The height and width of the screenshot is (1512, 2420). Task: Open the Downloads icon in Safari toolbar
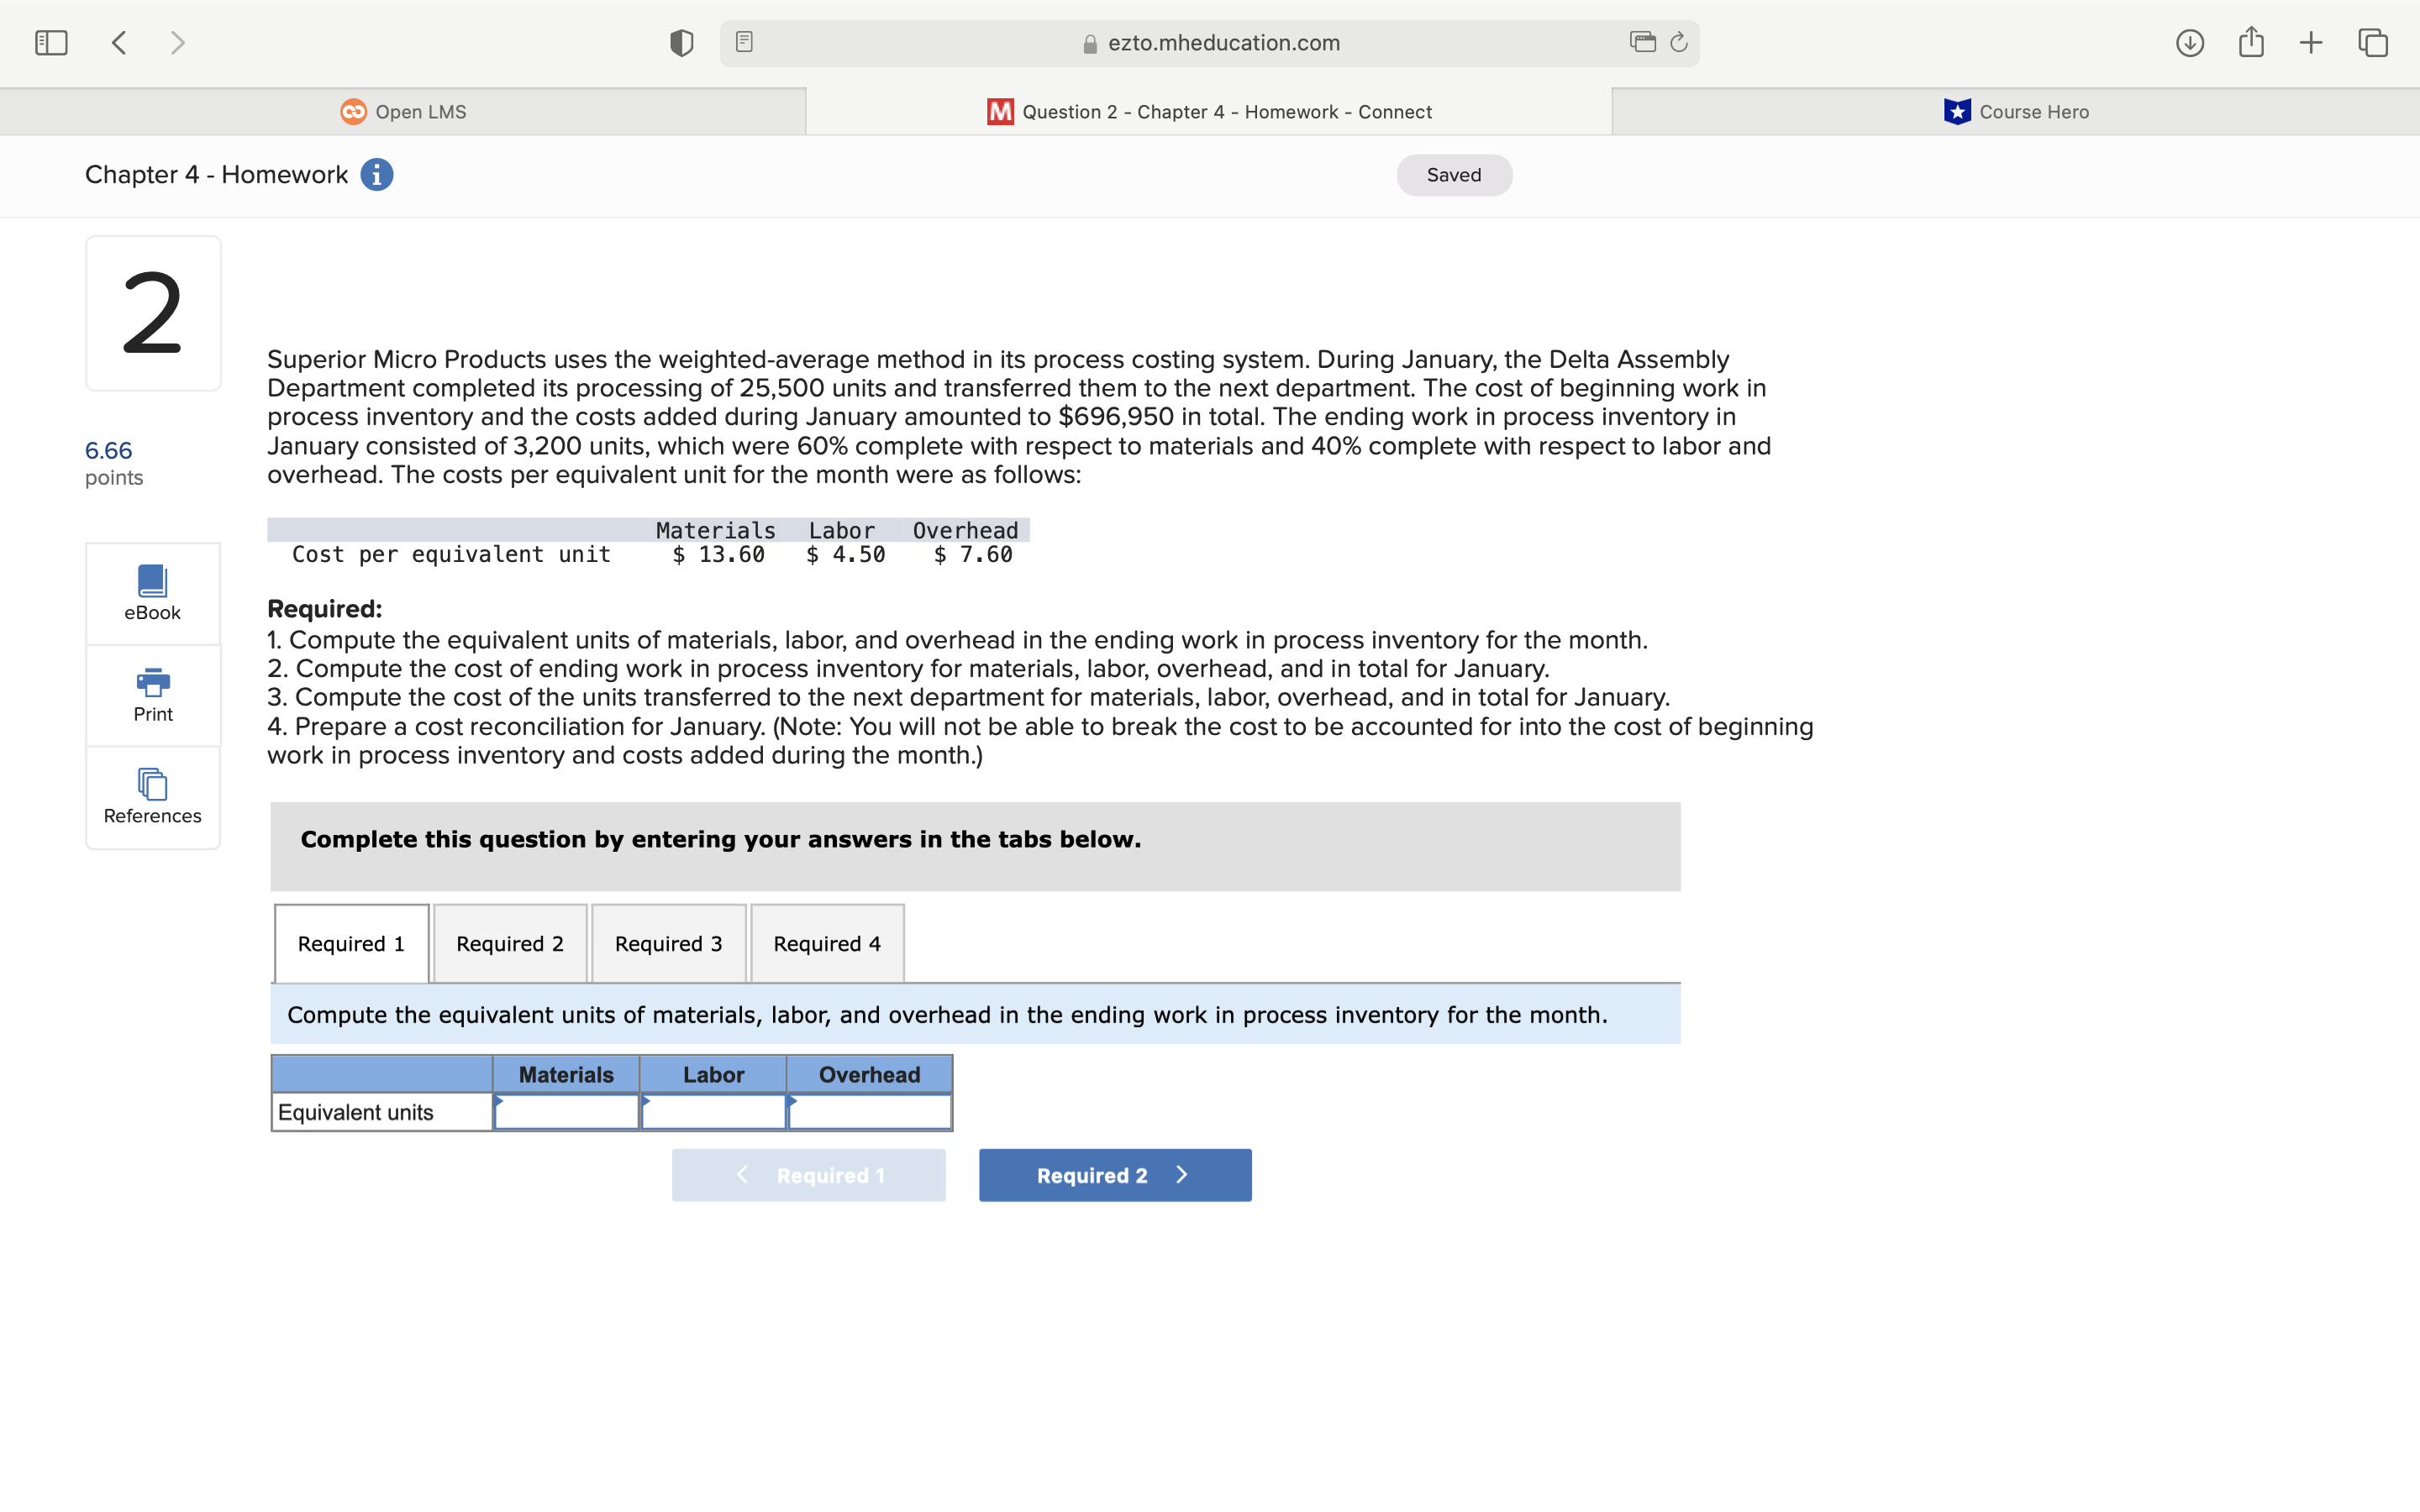coord(2189,42)
